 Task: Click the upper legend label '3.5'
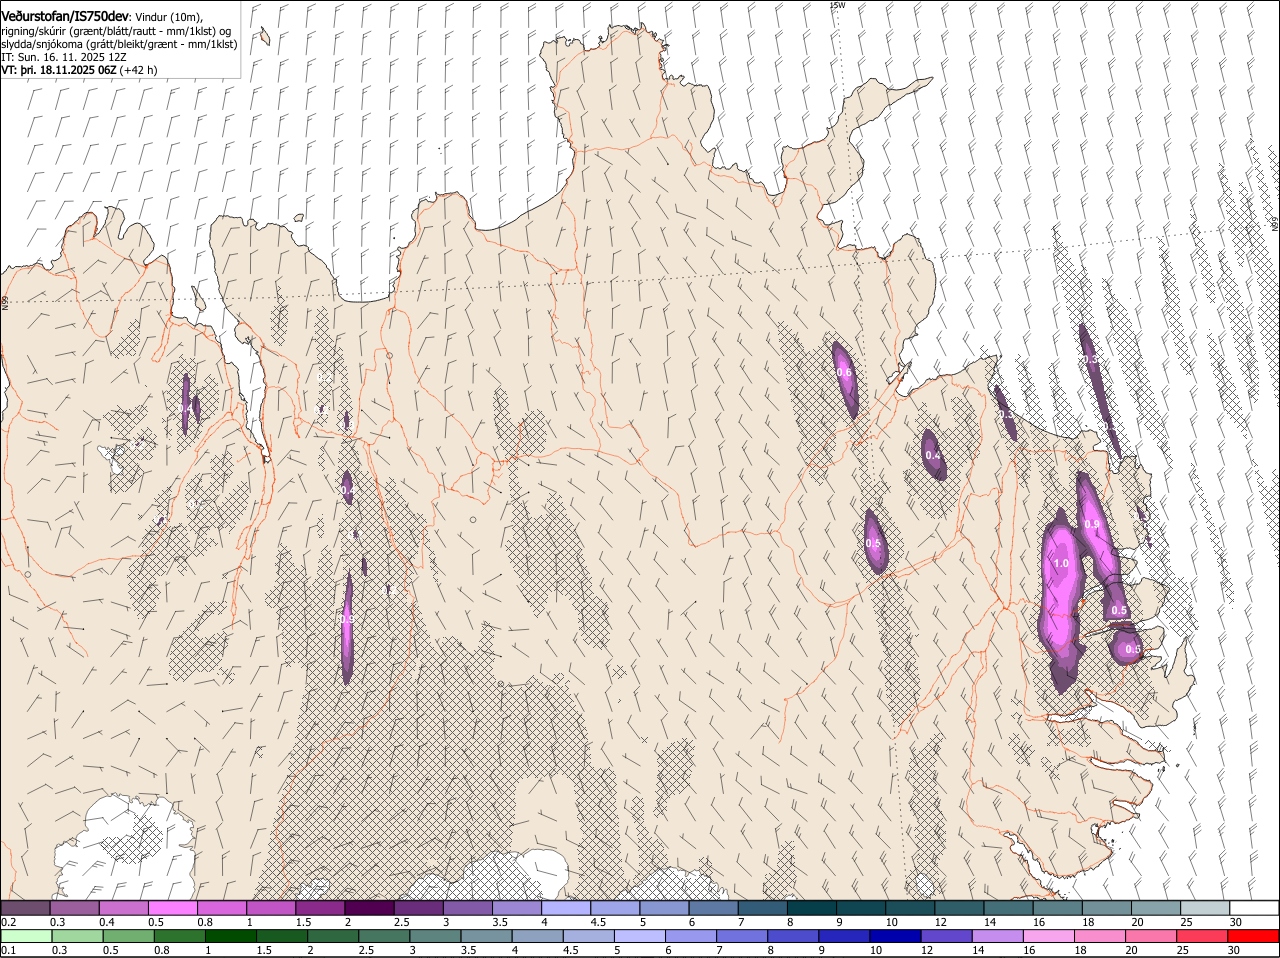coord(500,922)
